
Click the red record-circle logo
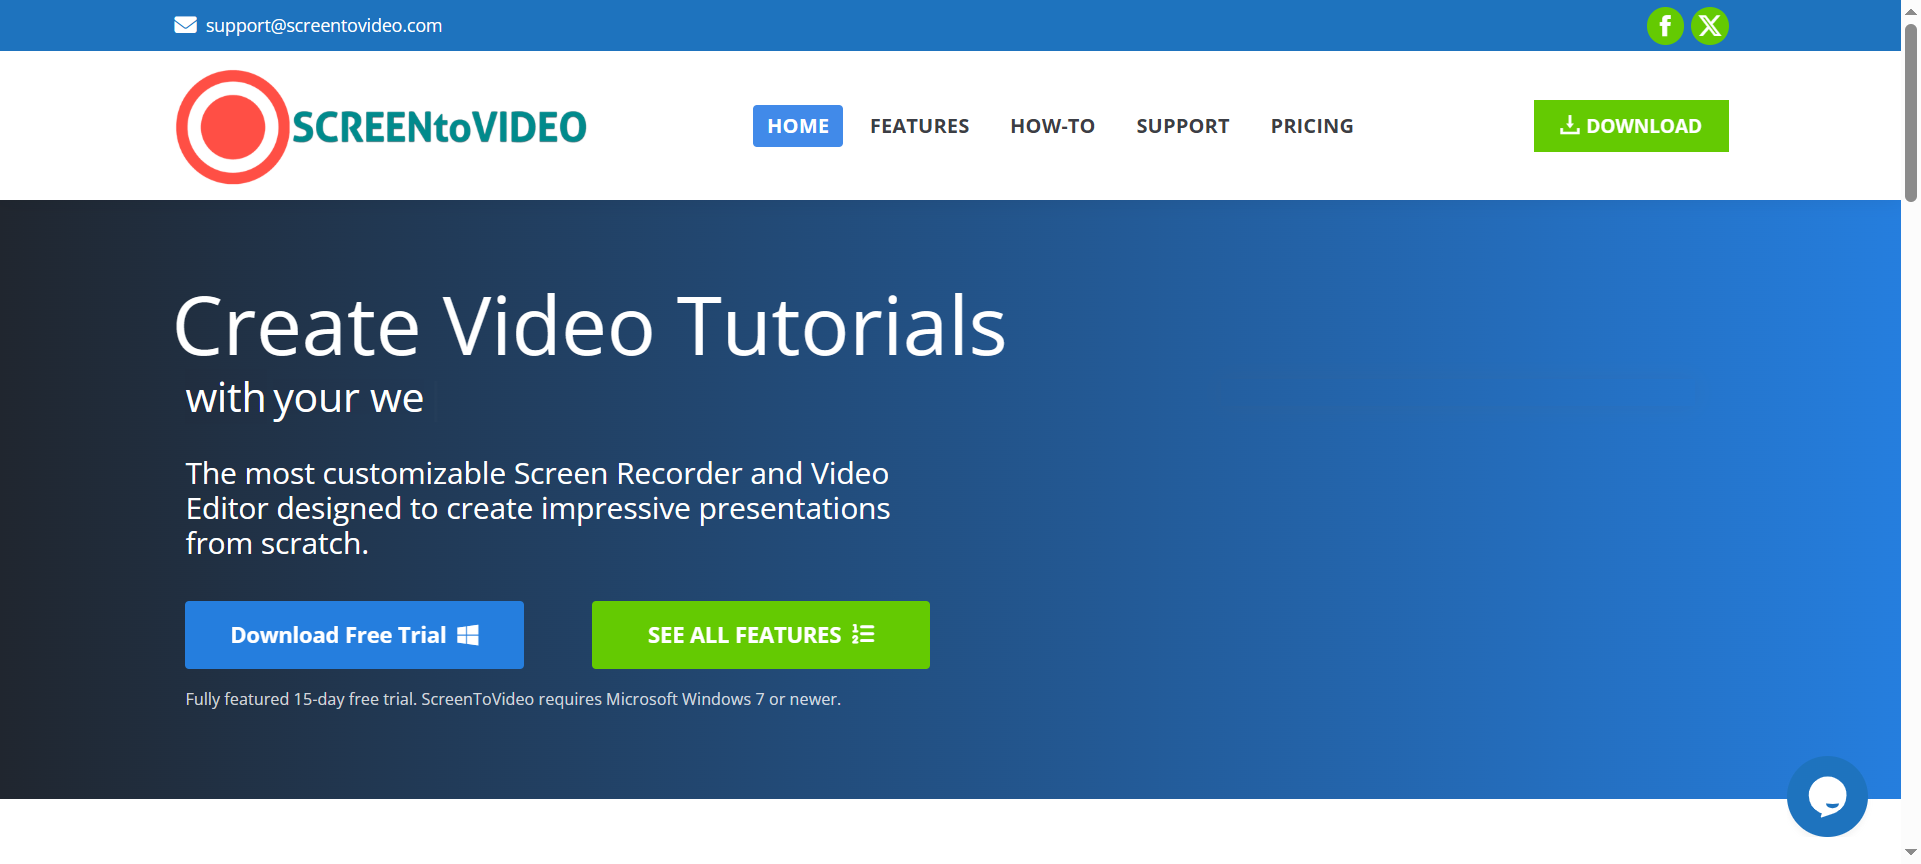click(233, 127)
